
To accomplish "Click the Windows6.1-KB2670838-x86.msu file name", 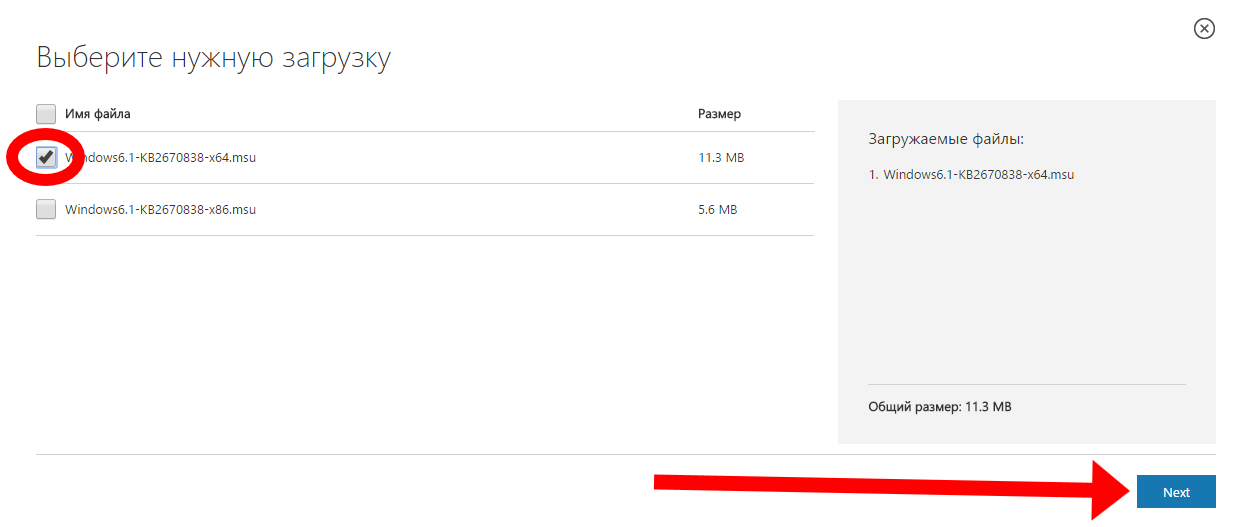I will click(x=160, y=210).
